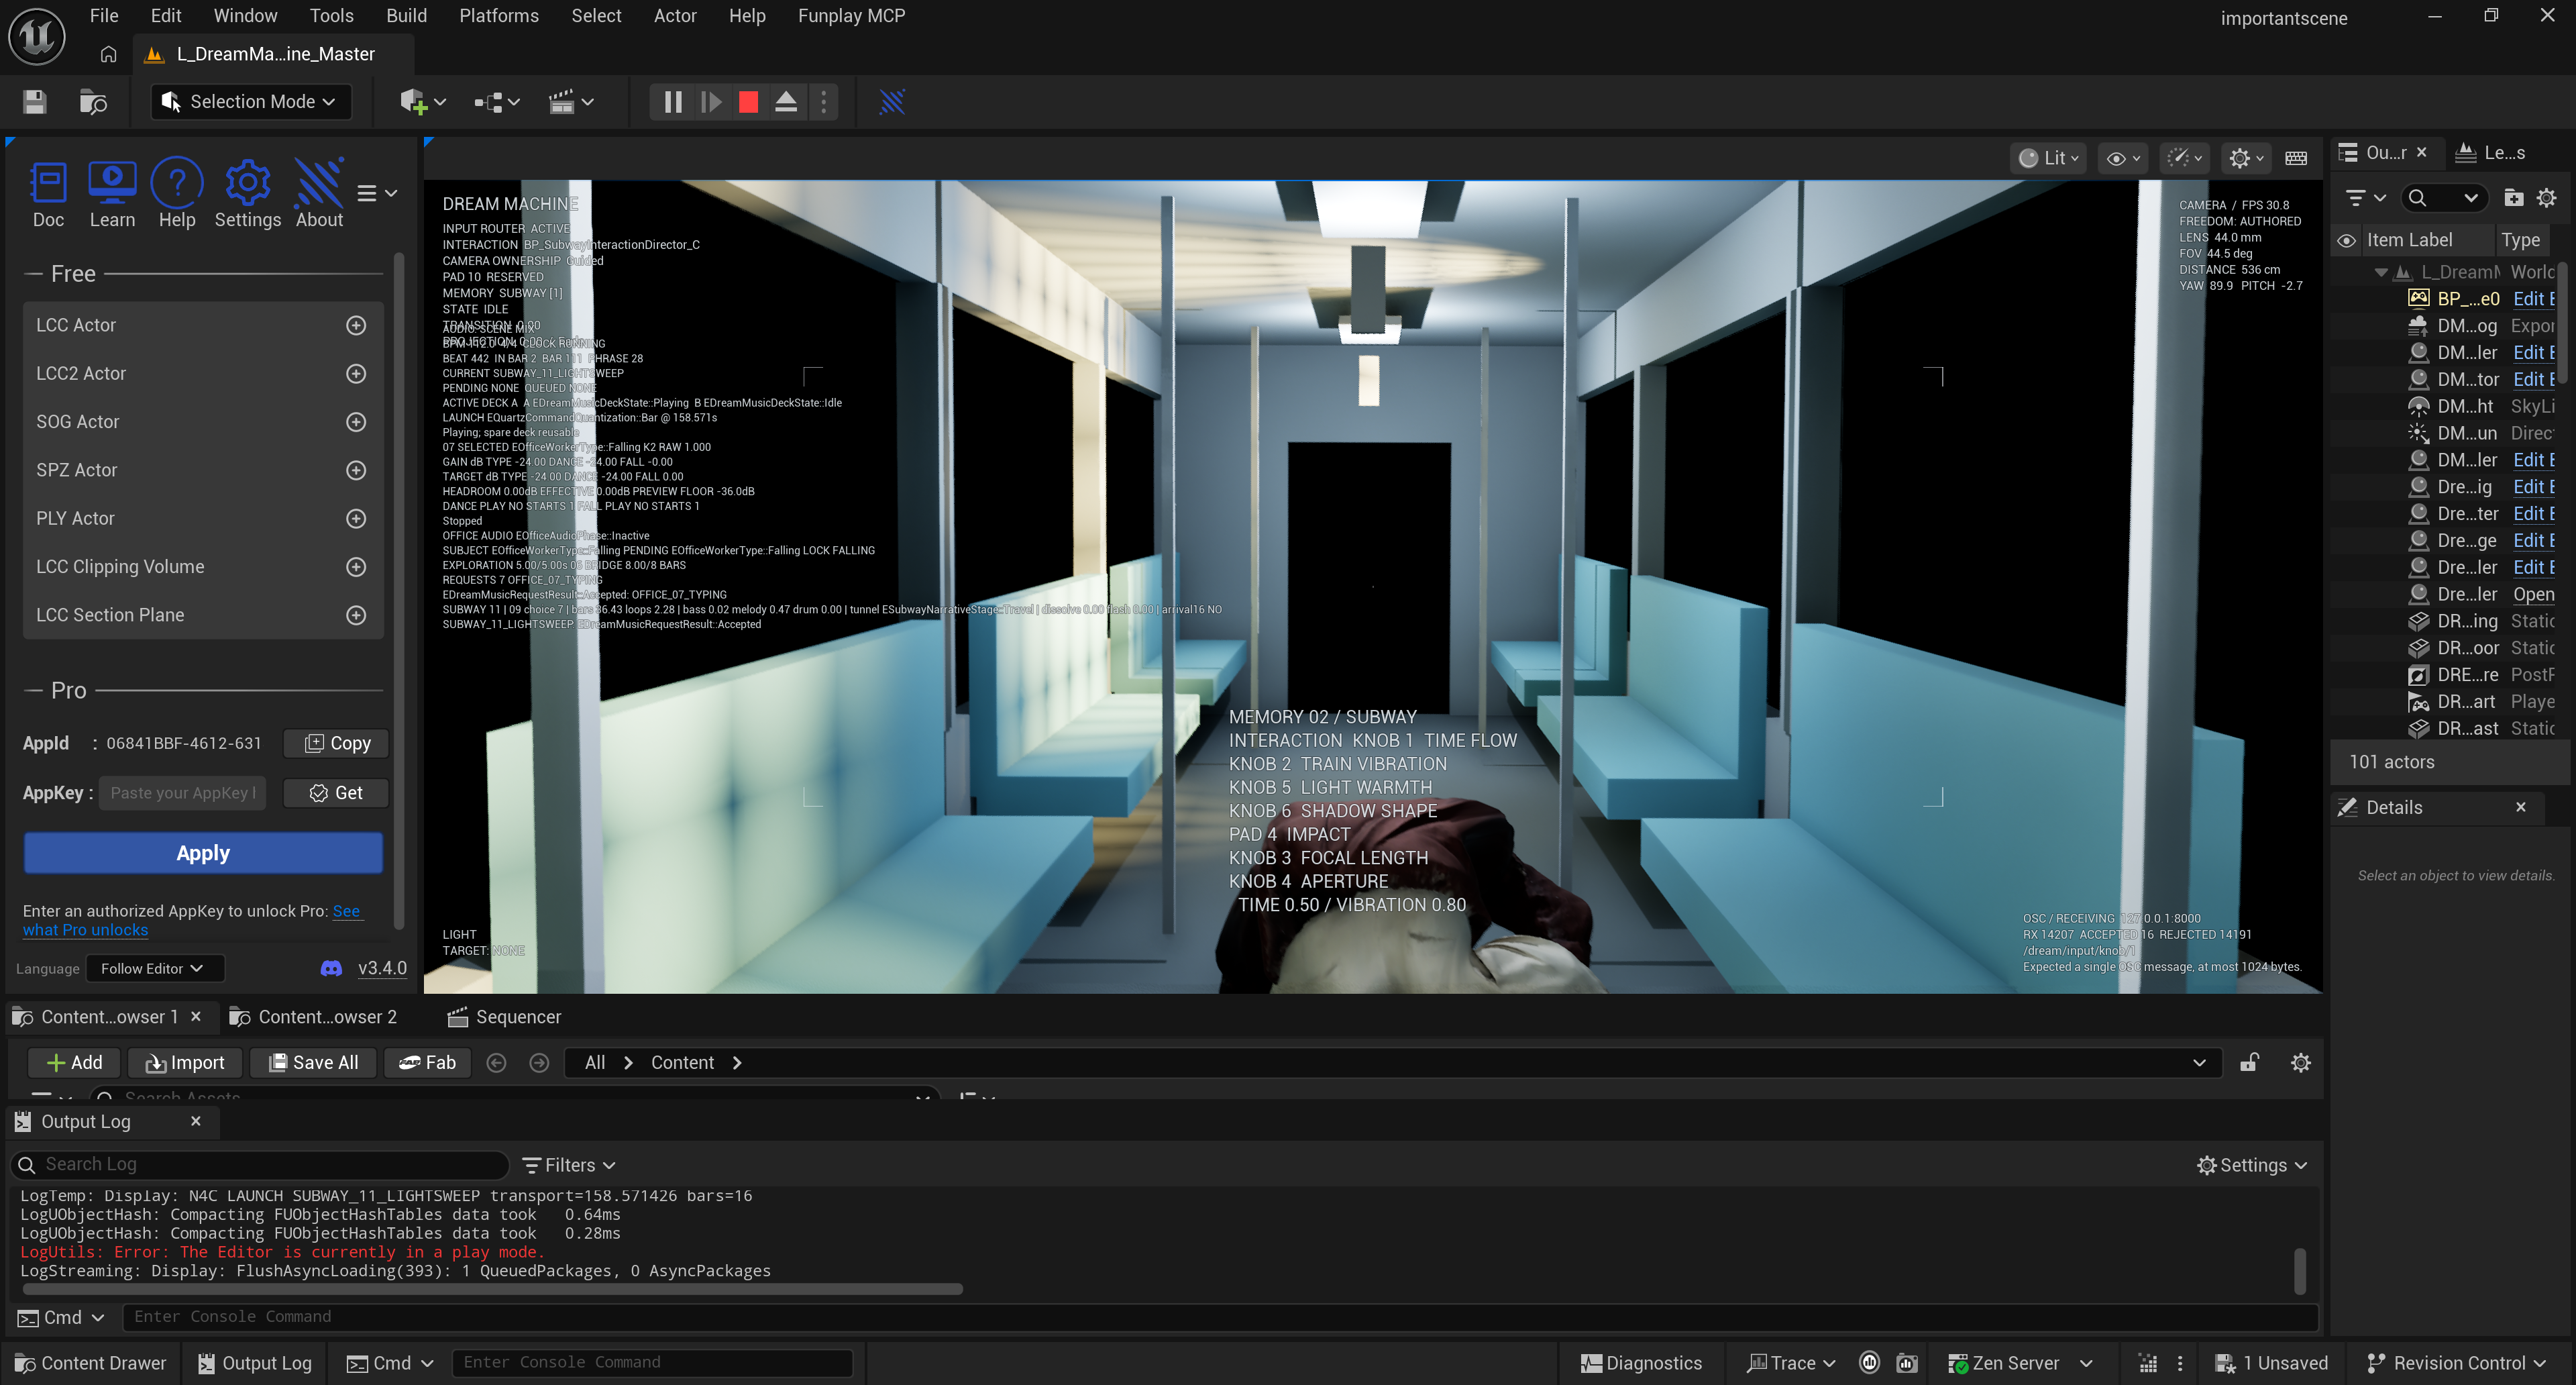Pause the play session
This screenshot has height=1385, width=2576.
(x=673, y=102)
